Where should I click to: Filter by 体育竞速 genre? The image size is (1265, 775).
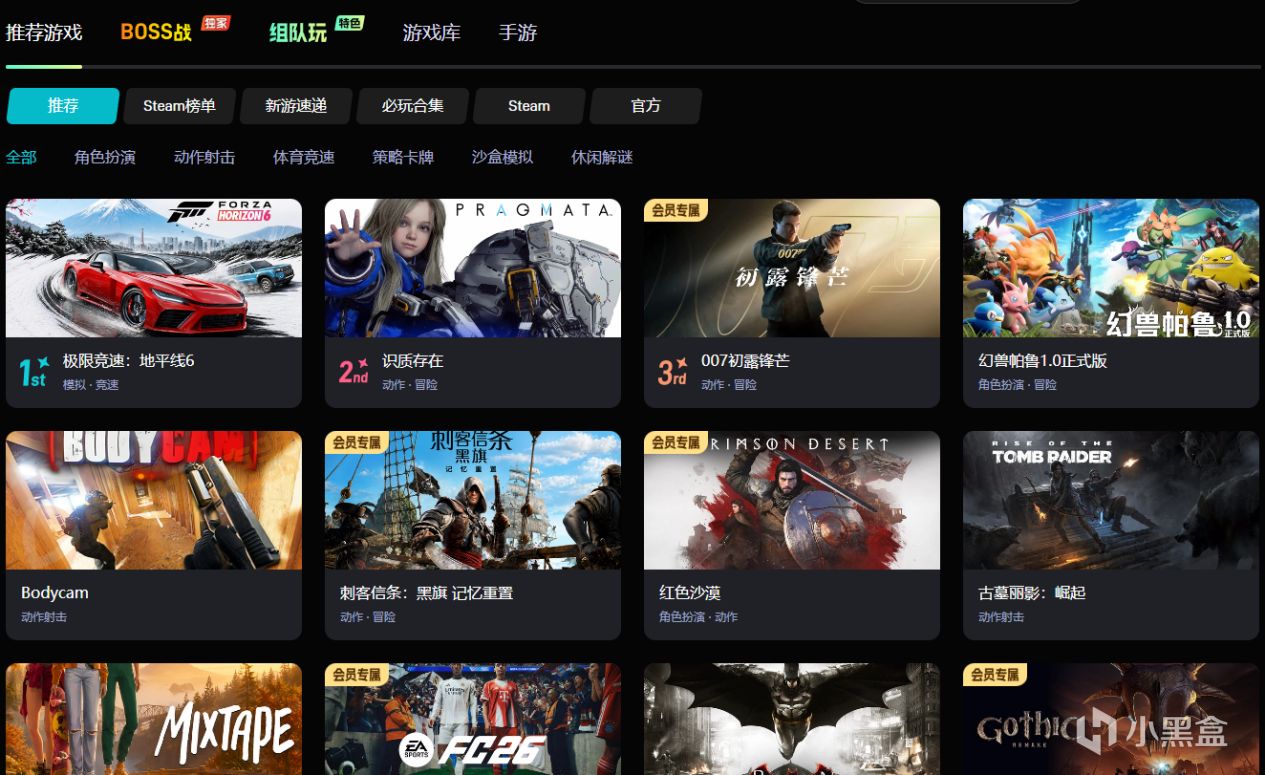(304, 157)
